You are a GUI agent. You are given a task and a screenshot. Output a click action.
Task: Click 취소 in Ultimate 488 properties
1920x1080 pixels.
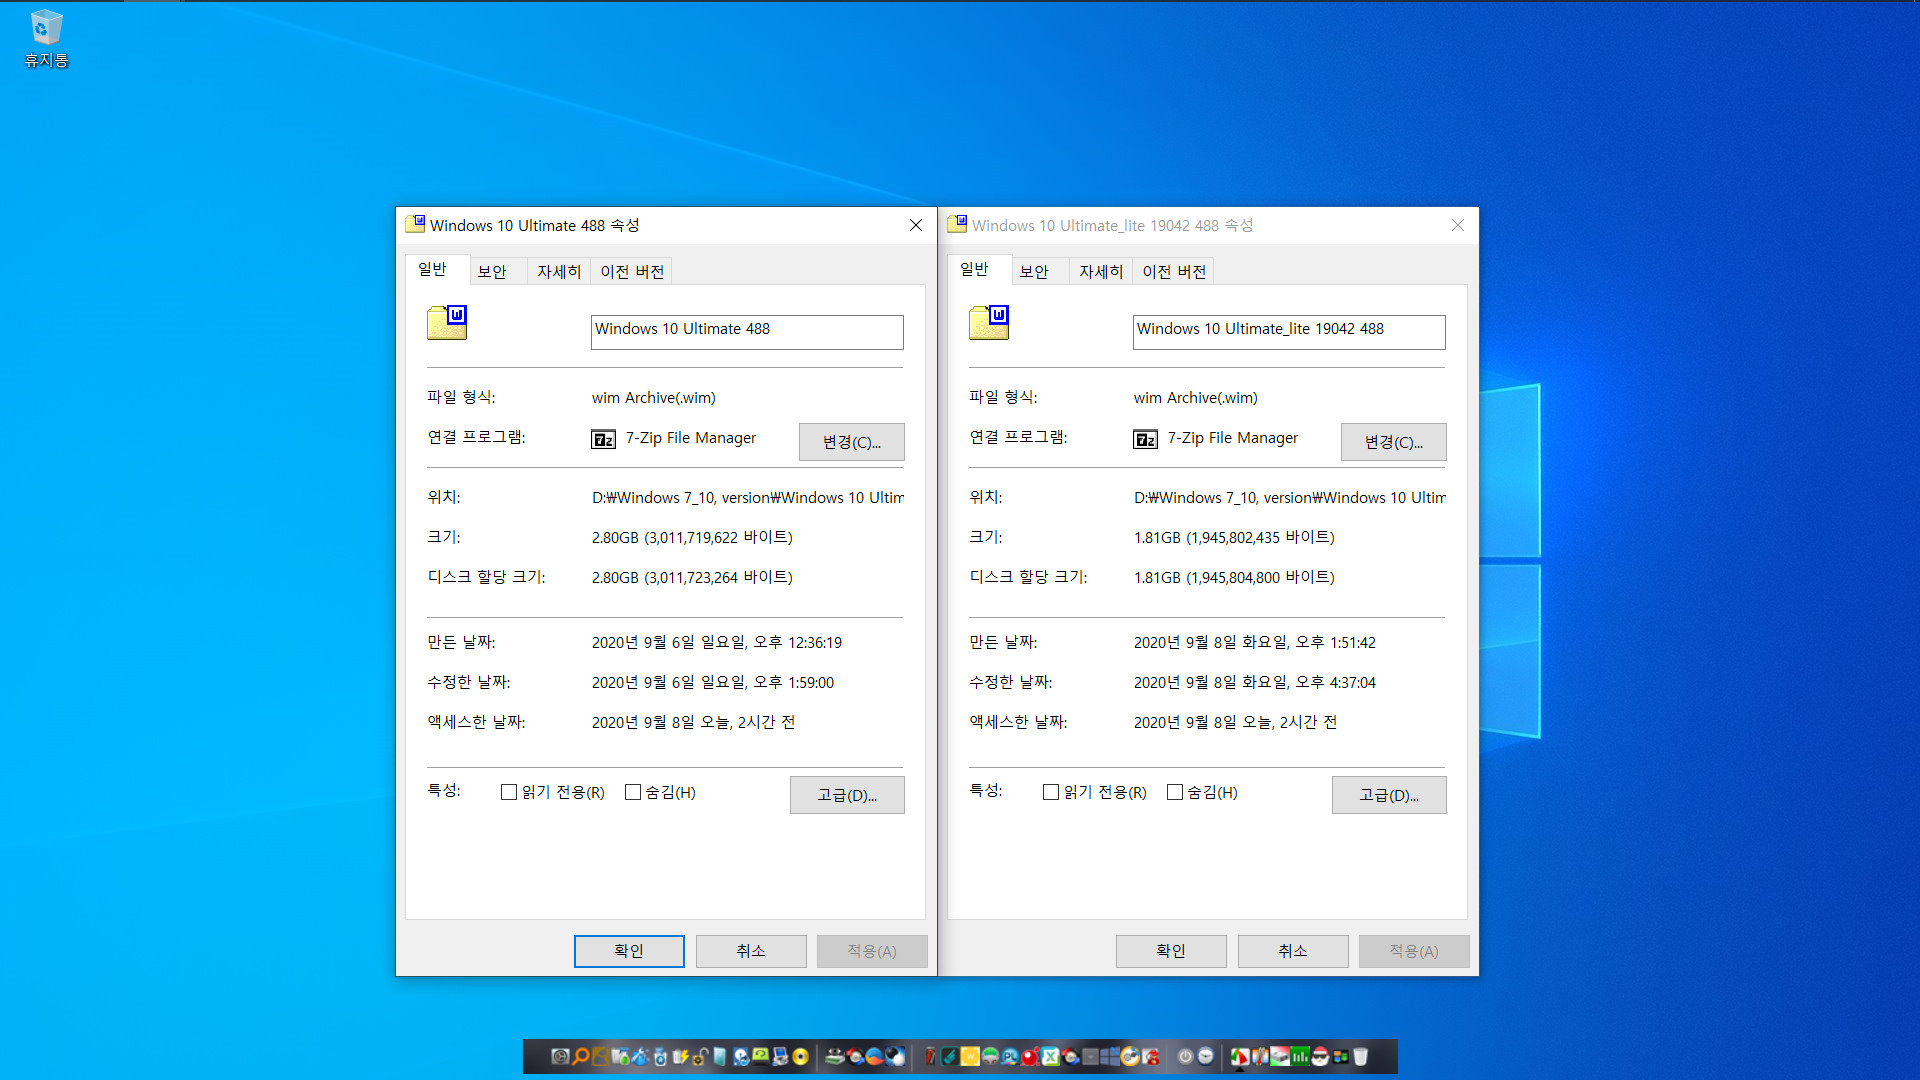point(751,951)
